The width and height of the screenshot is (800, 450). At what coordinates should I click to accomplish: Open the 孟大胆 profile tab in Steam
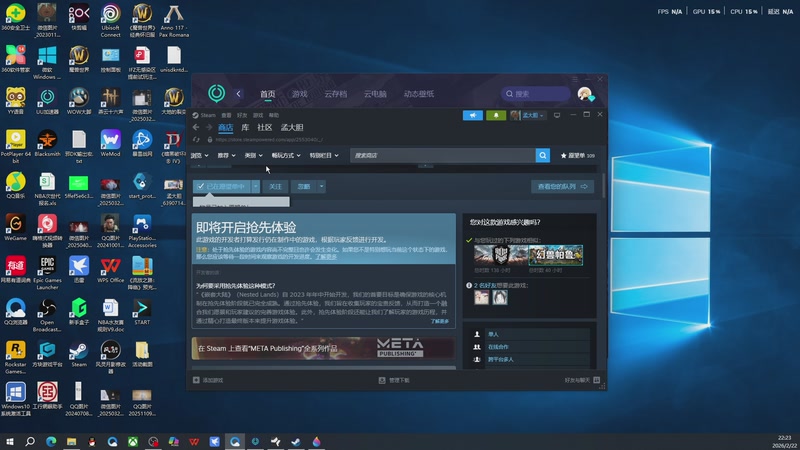[292, 128]
